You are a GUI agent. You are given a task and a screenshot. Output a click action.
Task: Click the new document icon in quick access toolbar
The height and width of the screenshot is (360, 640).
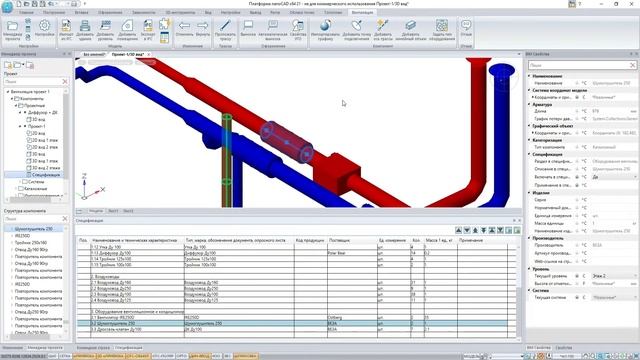(x=18, y=4)
